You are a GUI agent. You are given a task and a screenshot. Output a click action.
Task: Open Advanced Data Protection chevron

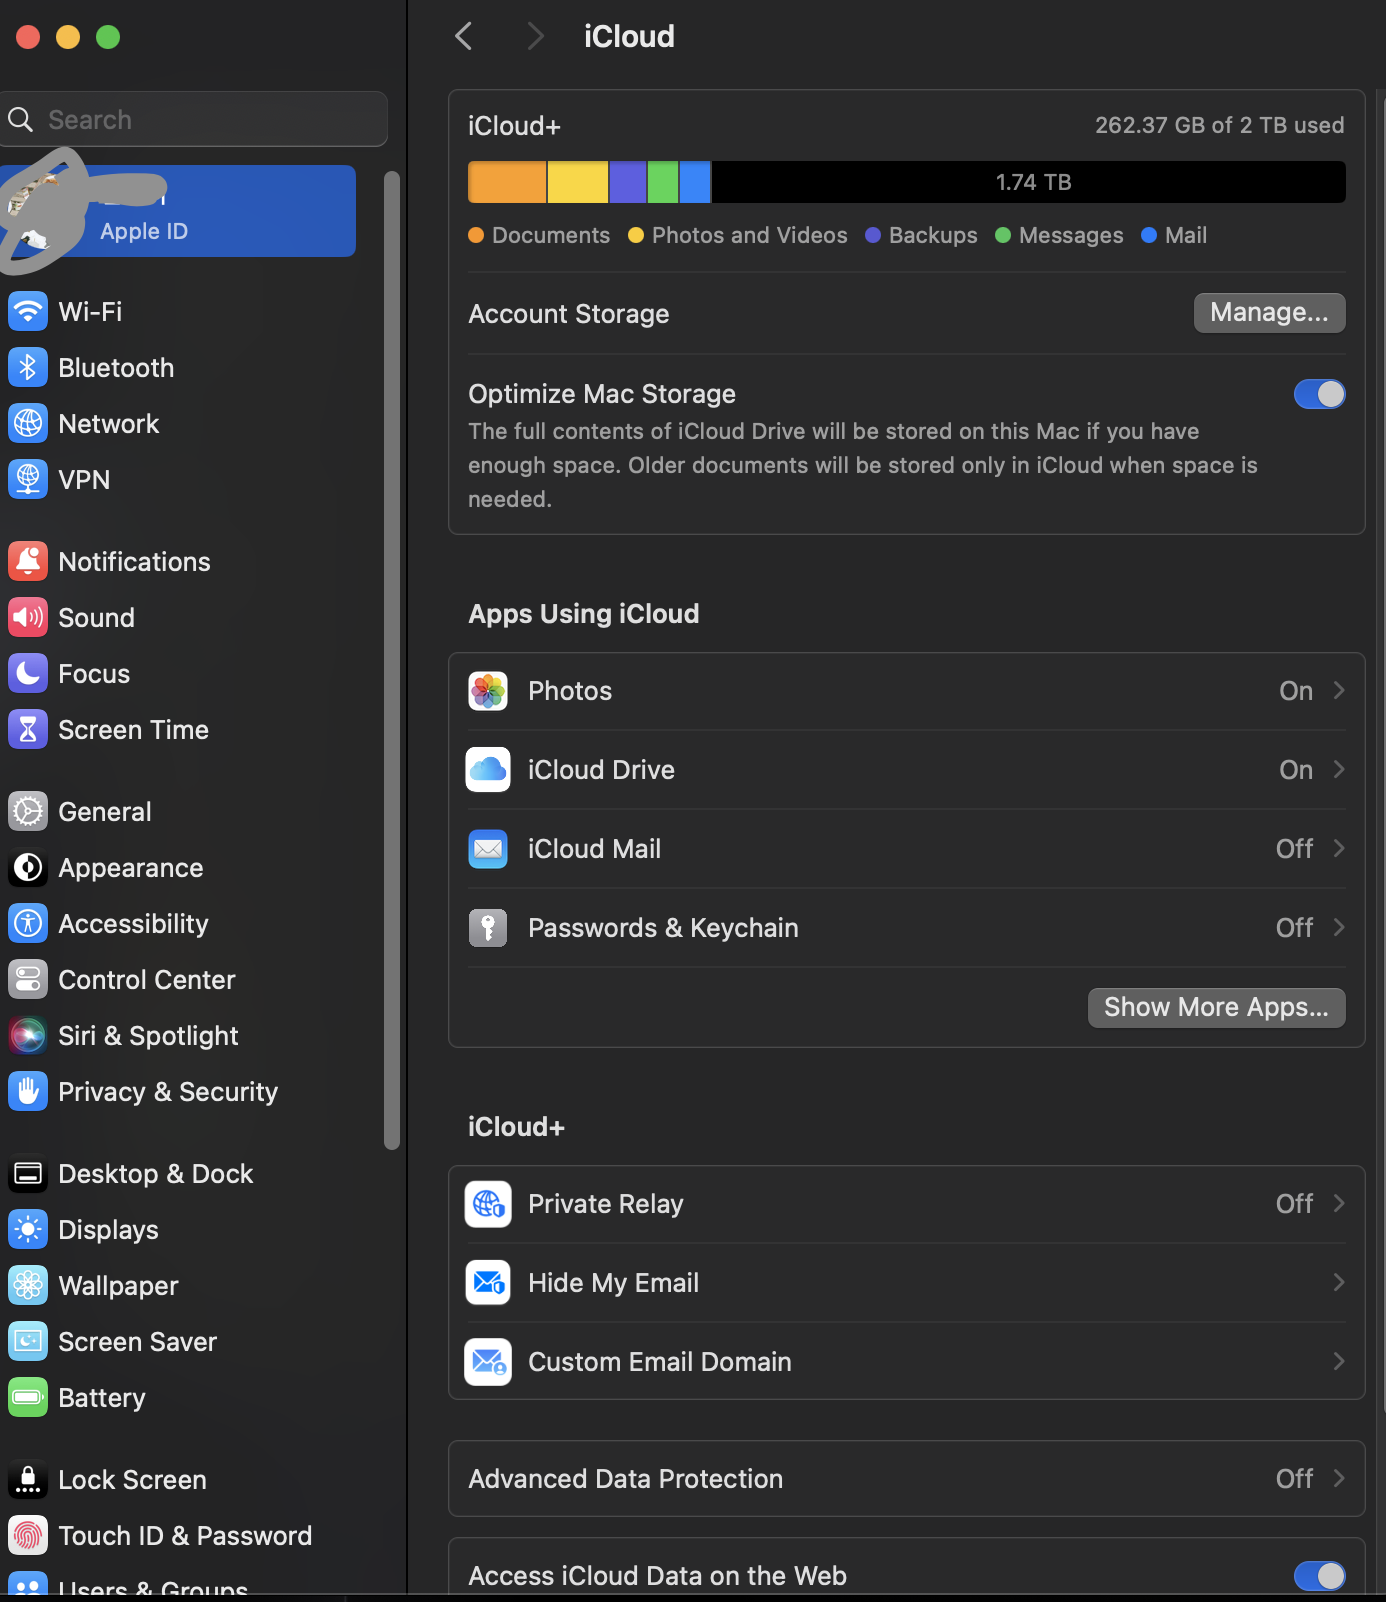pyautogui.click(x=1339, y=1479)
